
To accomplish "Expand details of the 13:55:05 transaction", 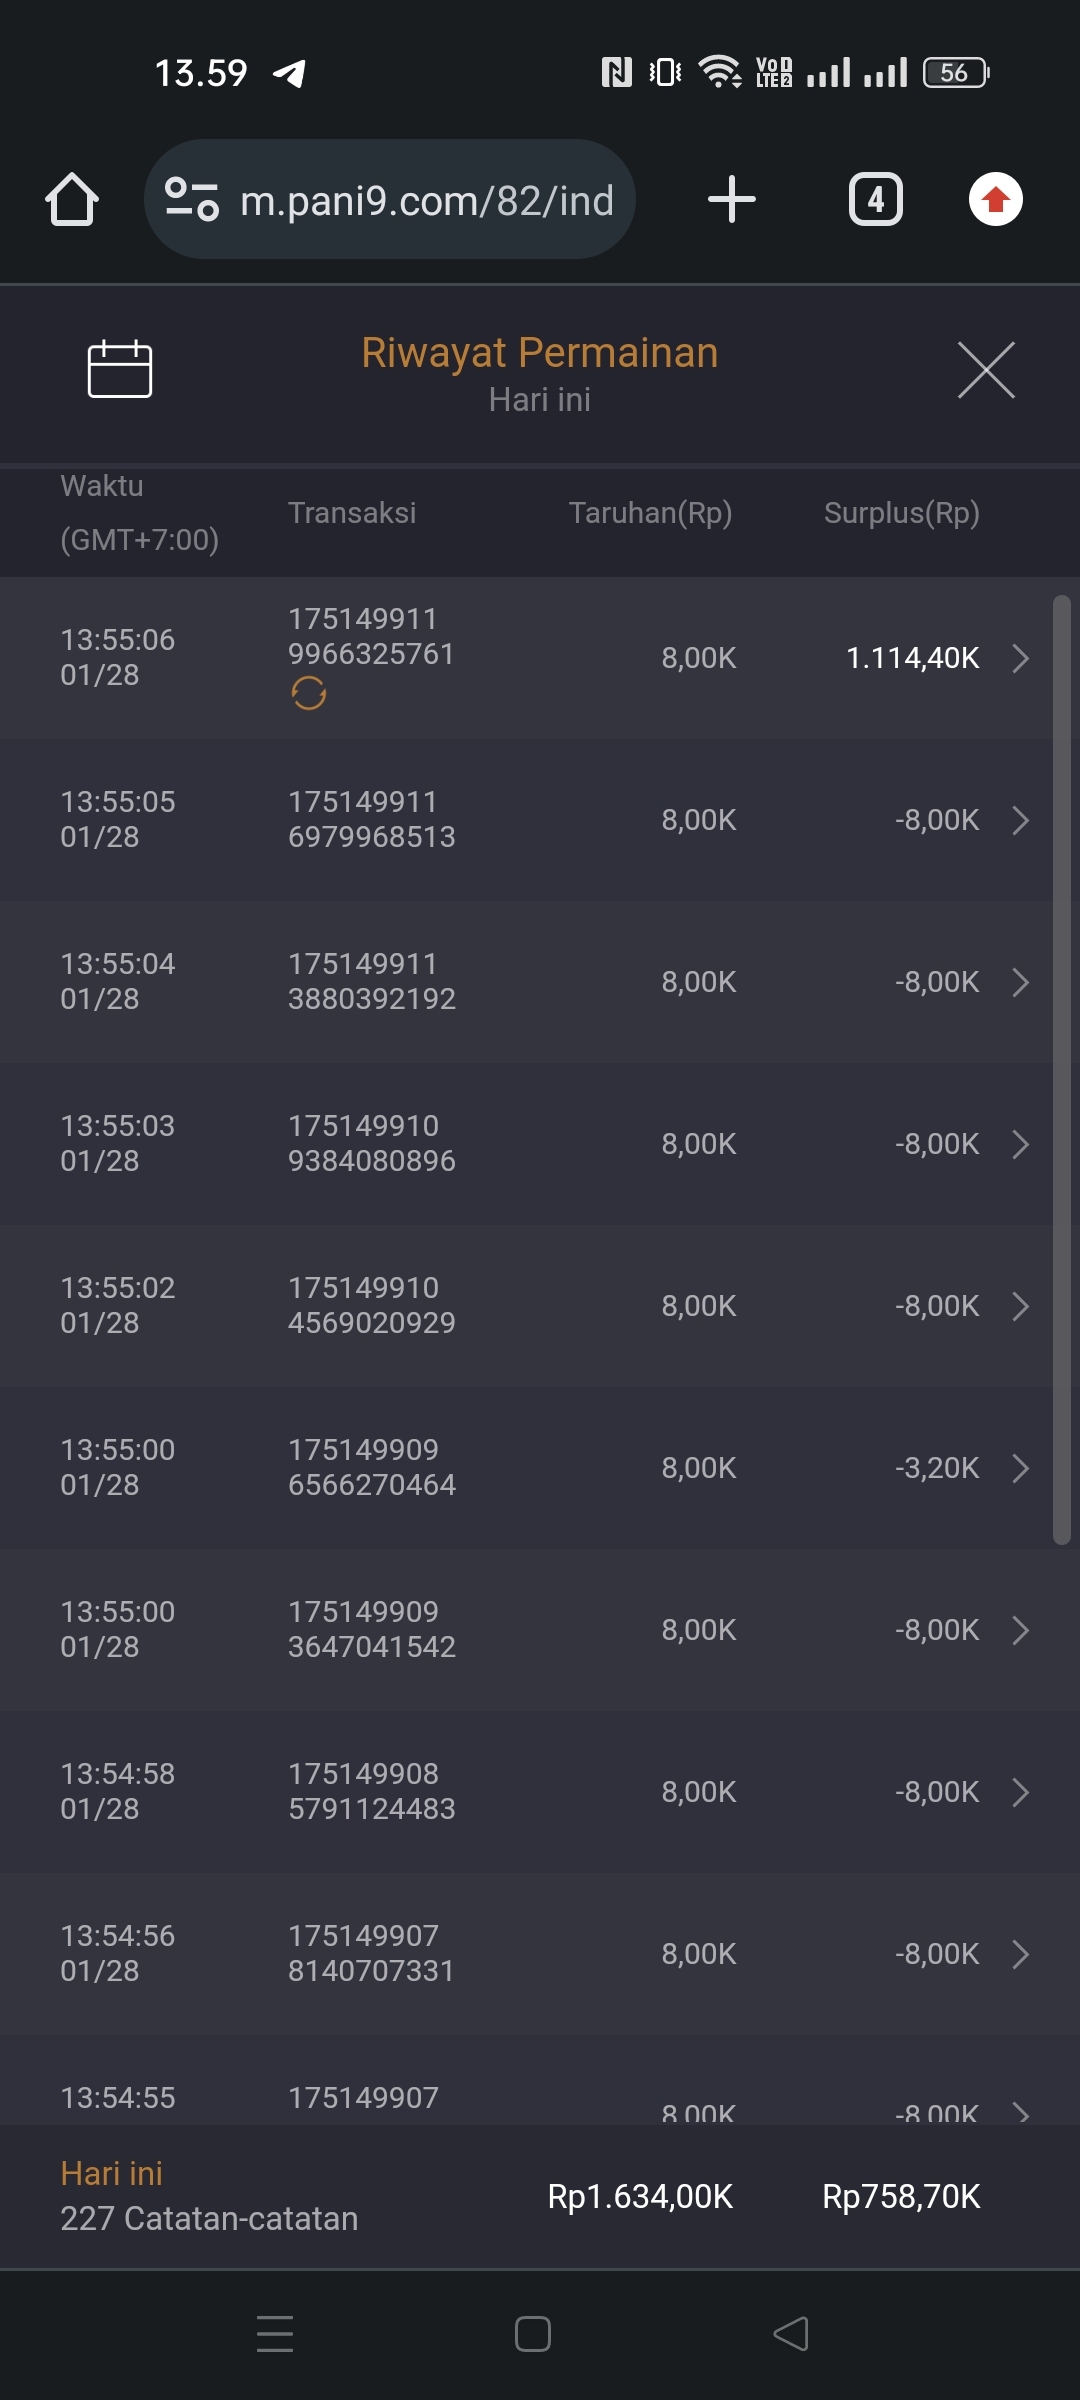I will pyautogui.click(x=1020, y=820).
